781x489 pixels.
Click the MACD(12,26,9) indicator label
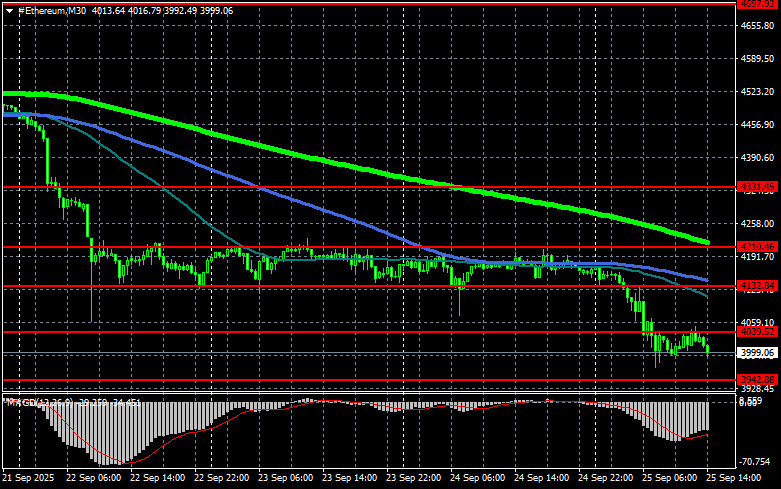(40, 402)
